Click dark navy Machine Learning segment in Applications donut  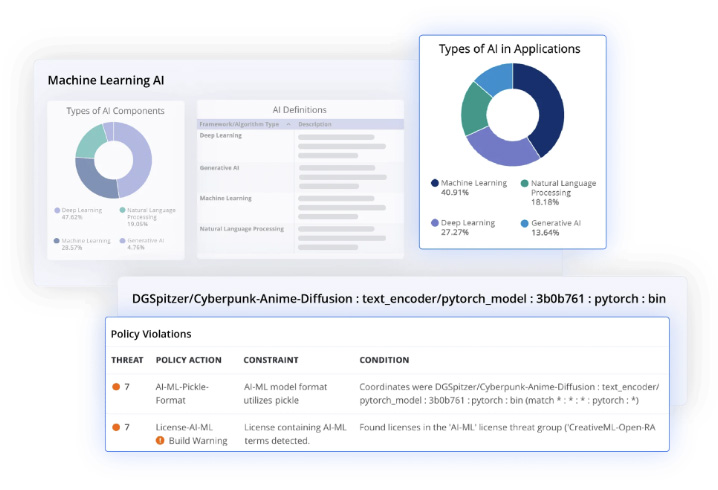[544, 112]
